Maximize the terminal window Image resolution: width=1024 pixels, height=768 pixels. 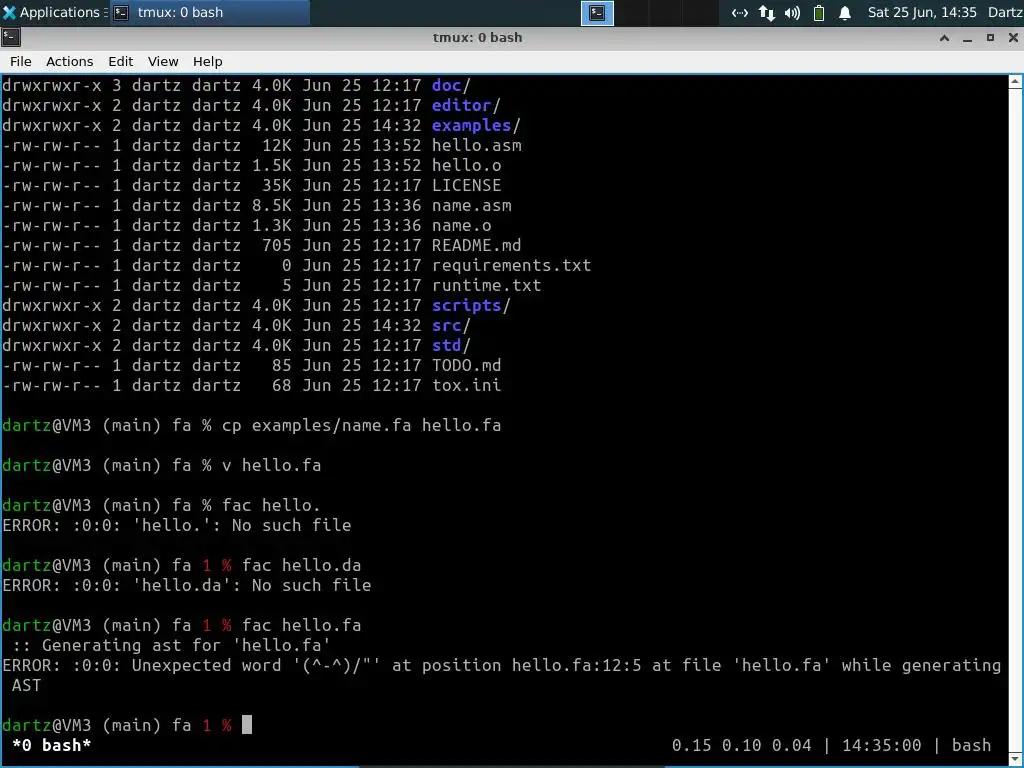tap(990, 38)
